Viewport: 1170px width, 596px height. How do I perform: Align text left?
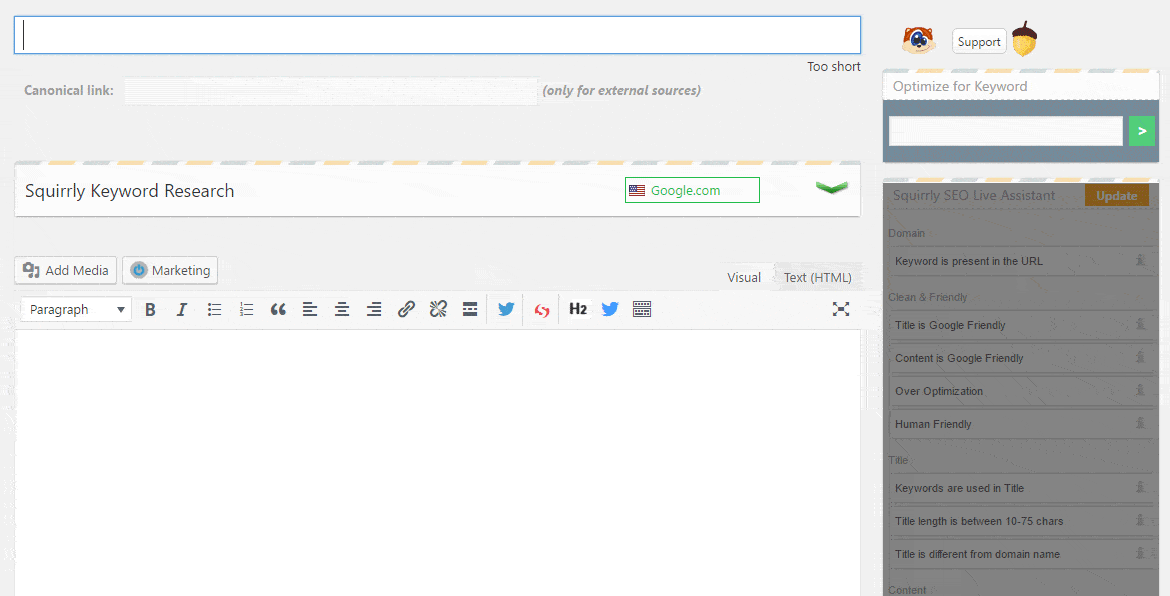pyautogui.click(x=310, y=310)
